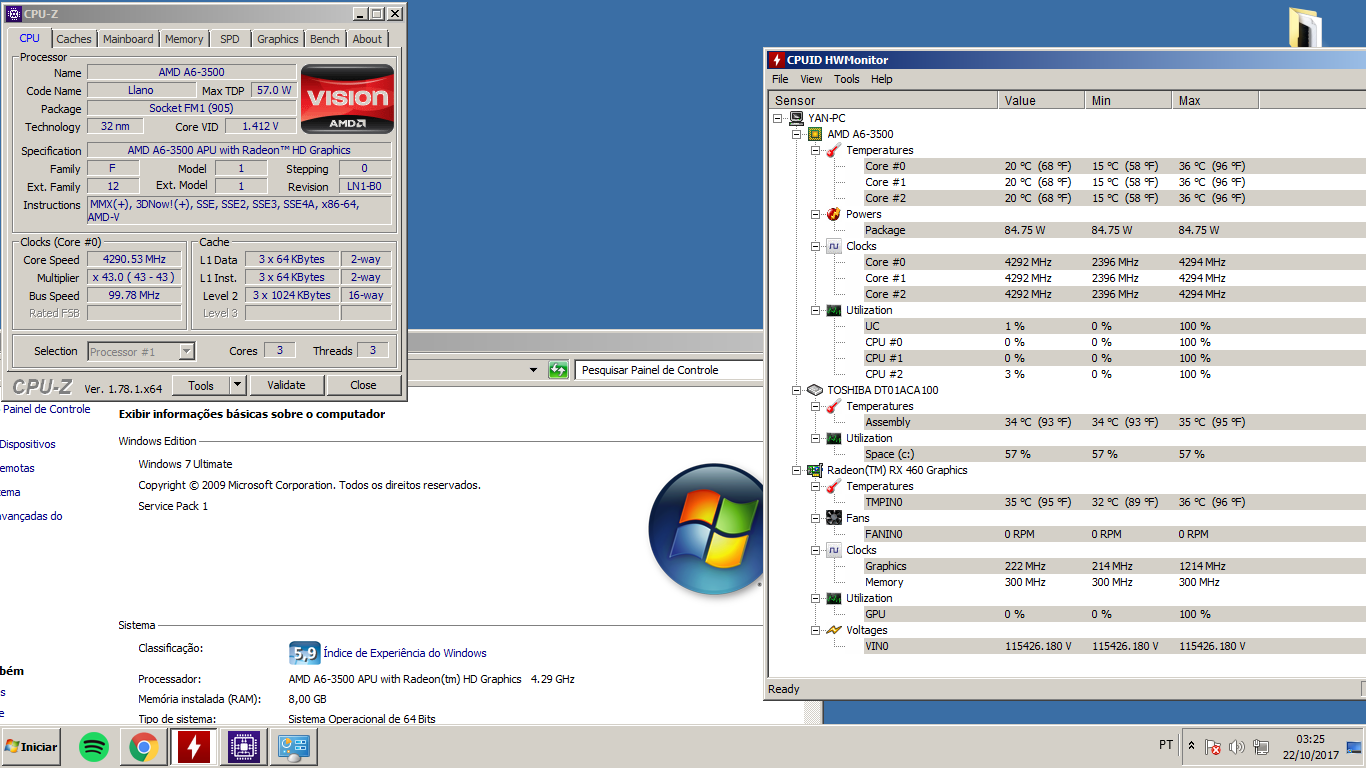Click the AMD A6-3500 CPU chip icon
Image resolution: width=1366 pixels, height=768 pixels.
click(x=815, y=134)
